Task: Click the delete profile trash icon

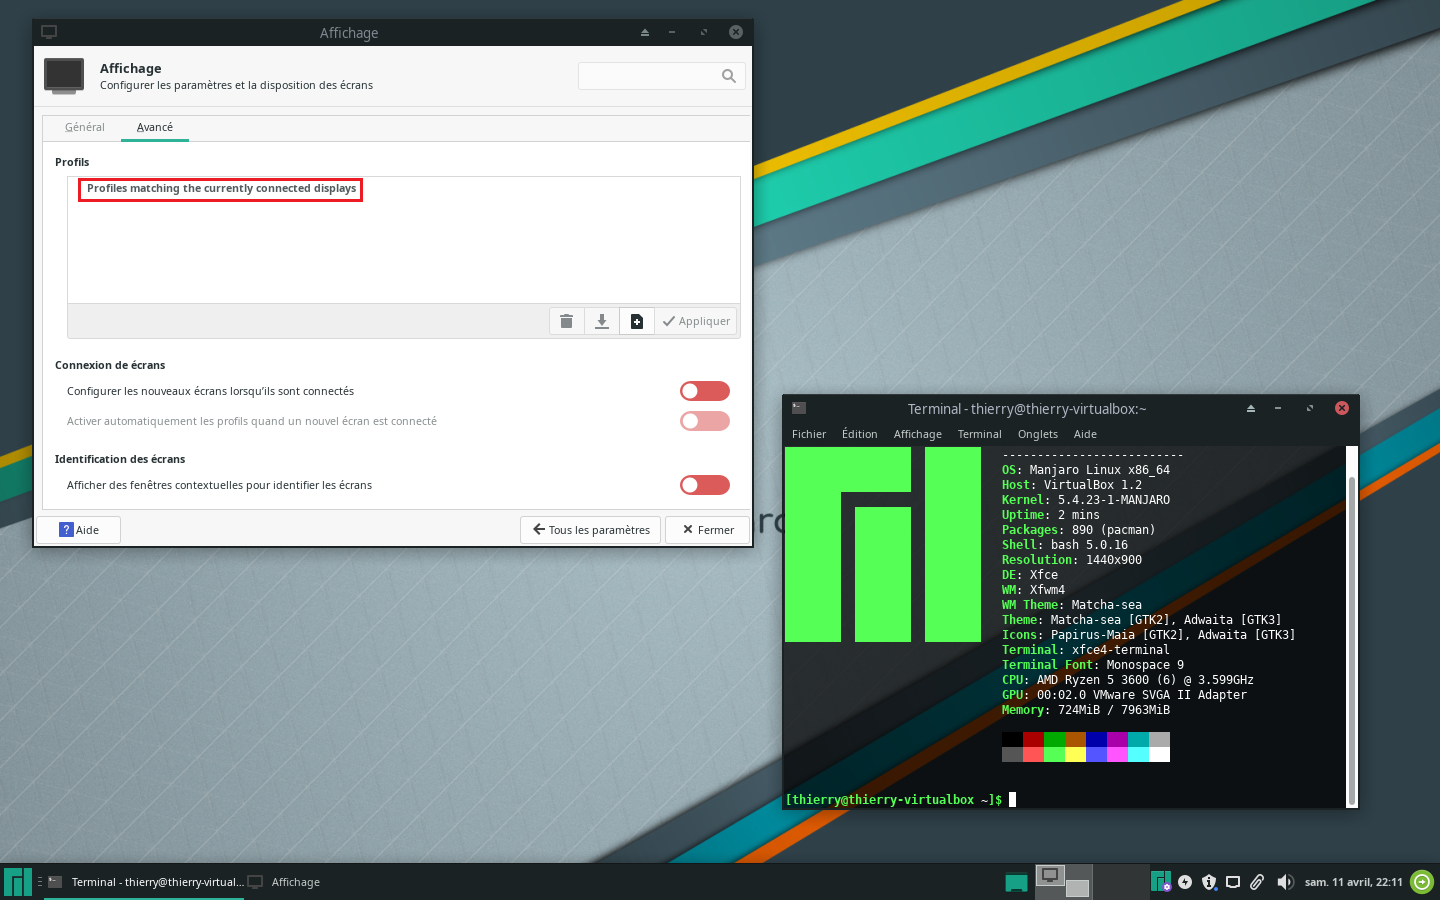Action: 566,321
